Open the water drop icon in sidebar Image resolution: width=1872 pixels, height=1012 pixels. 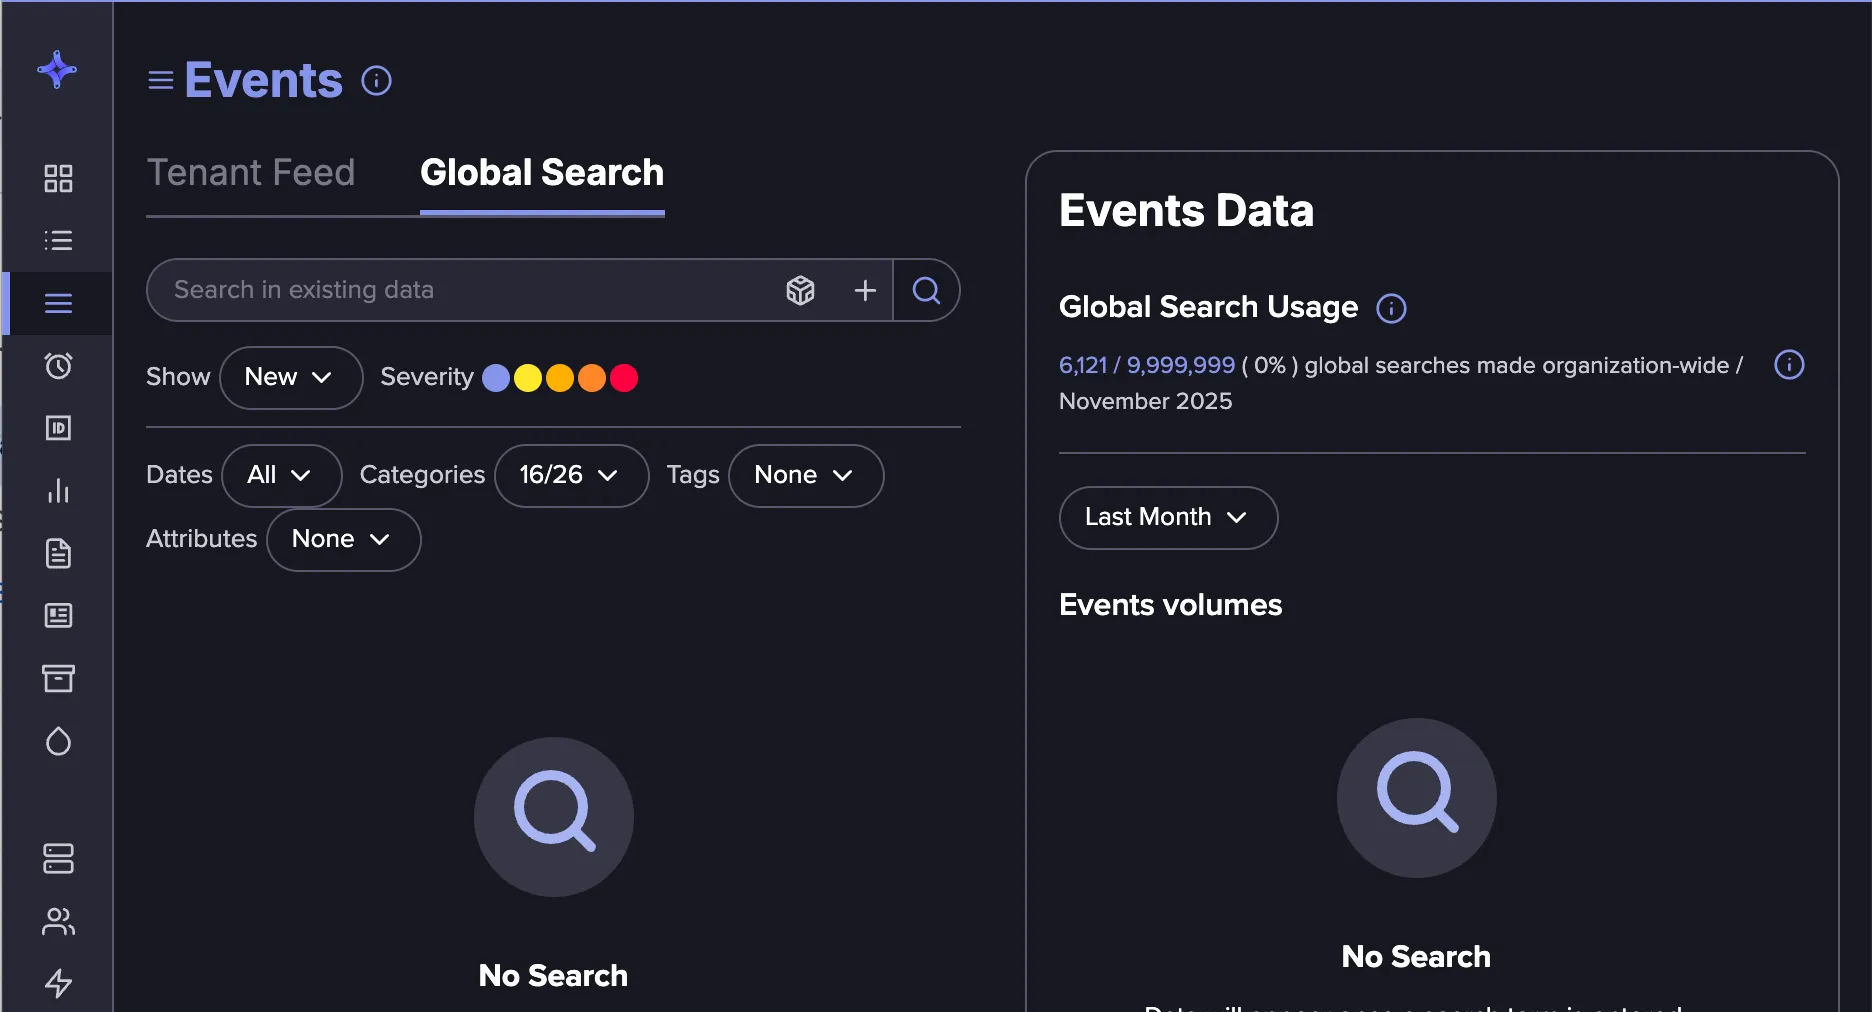[x=58, y=741]
